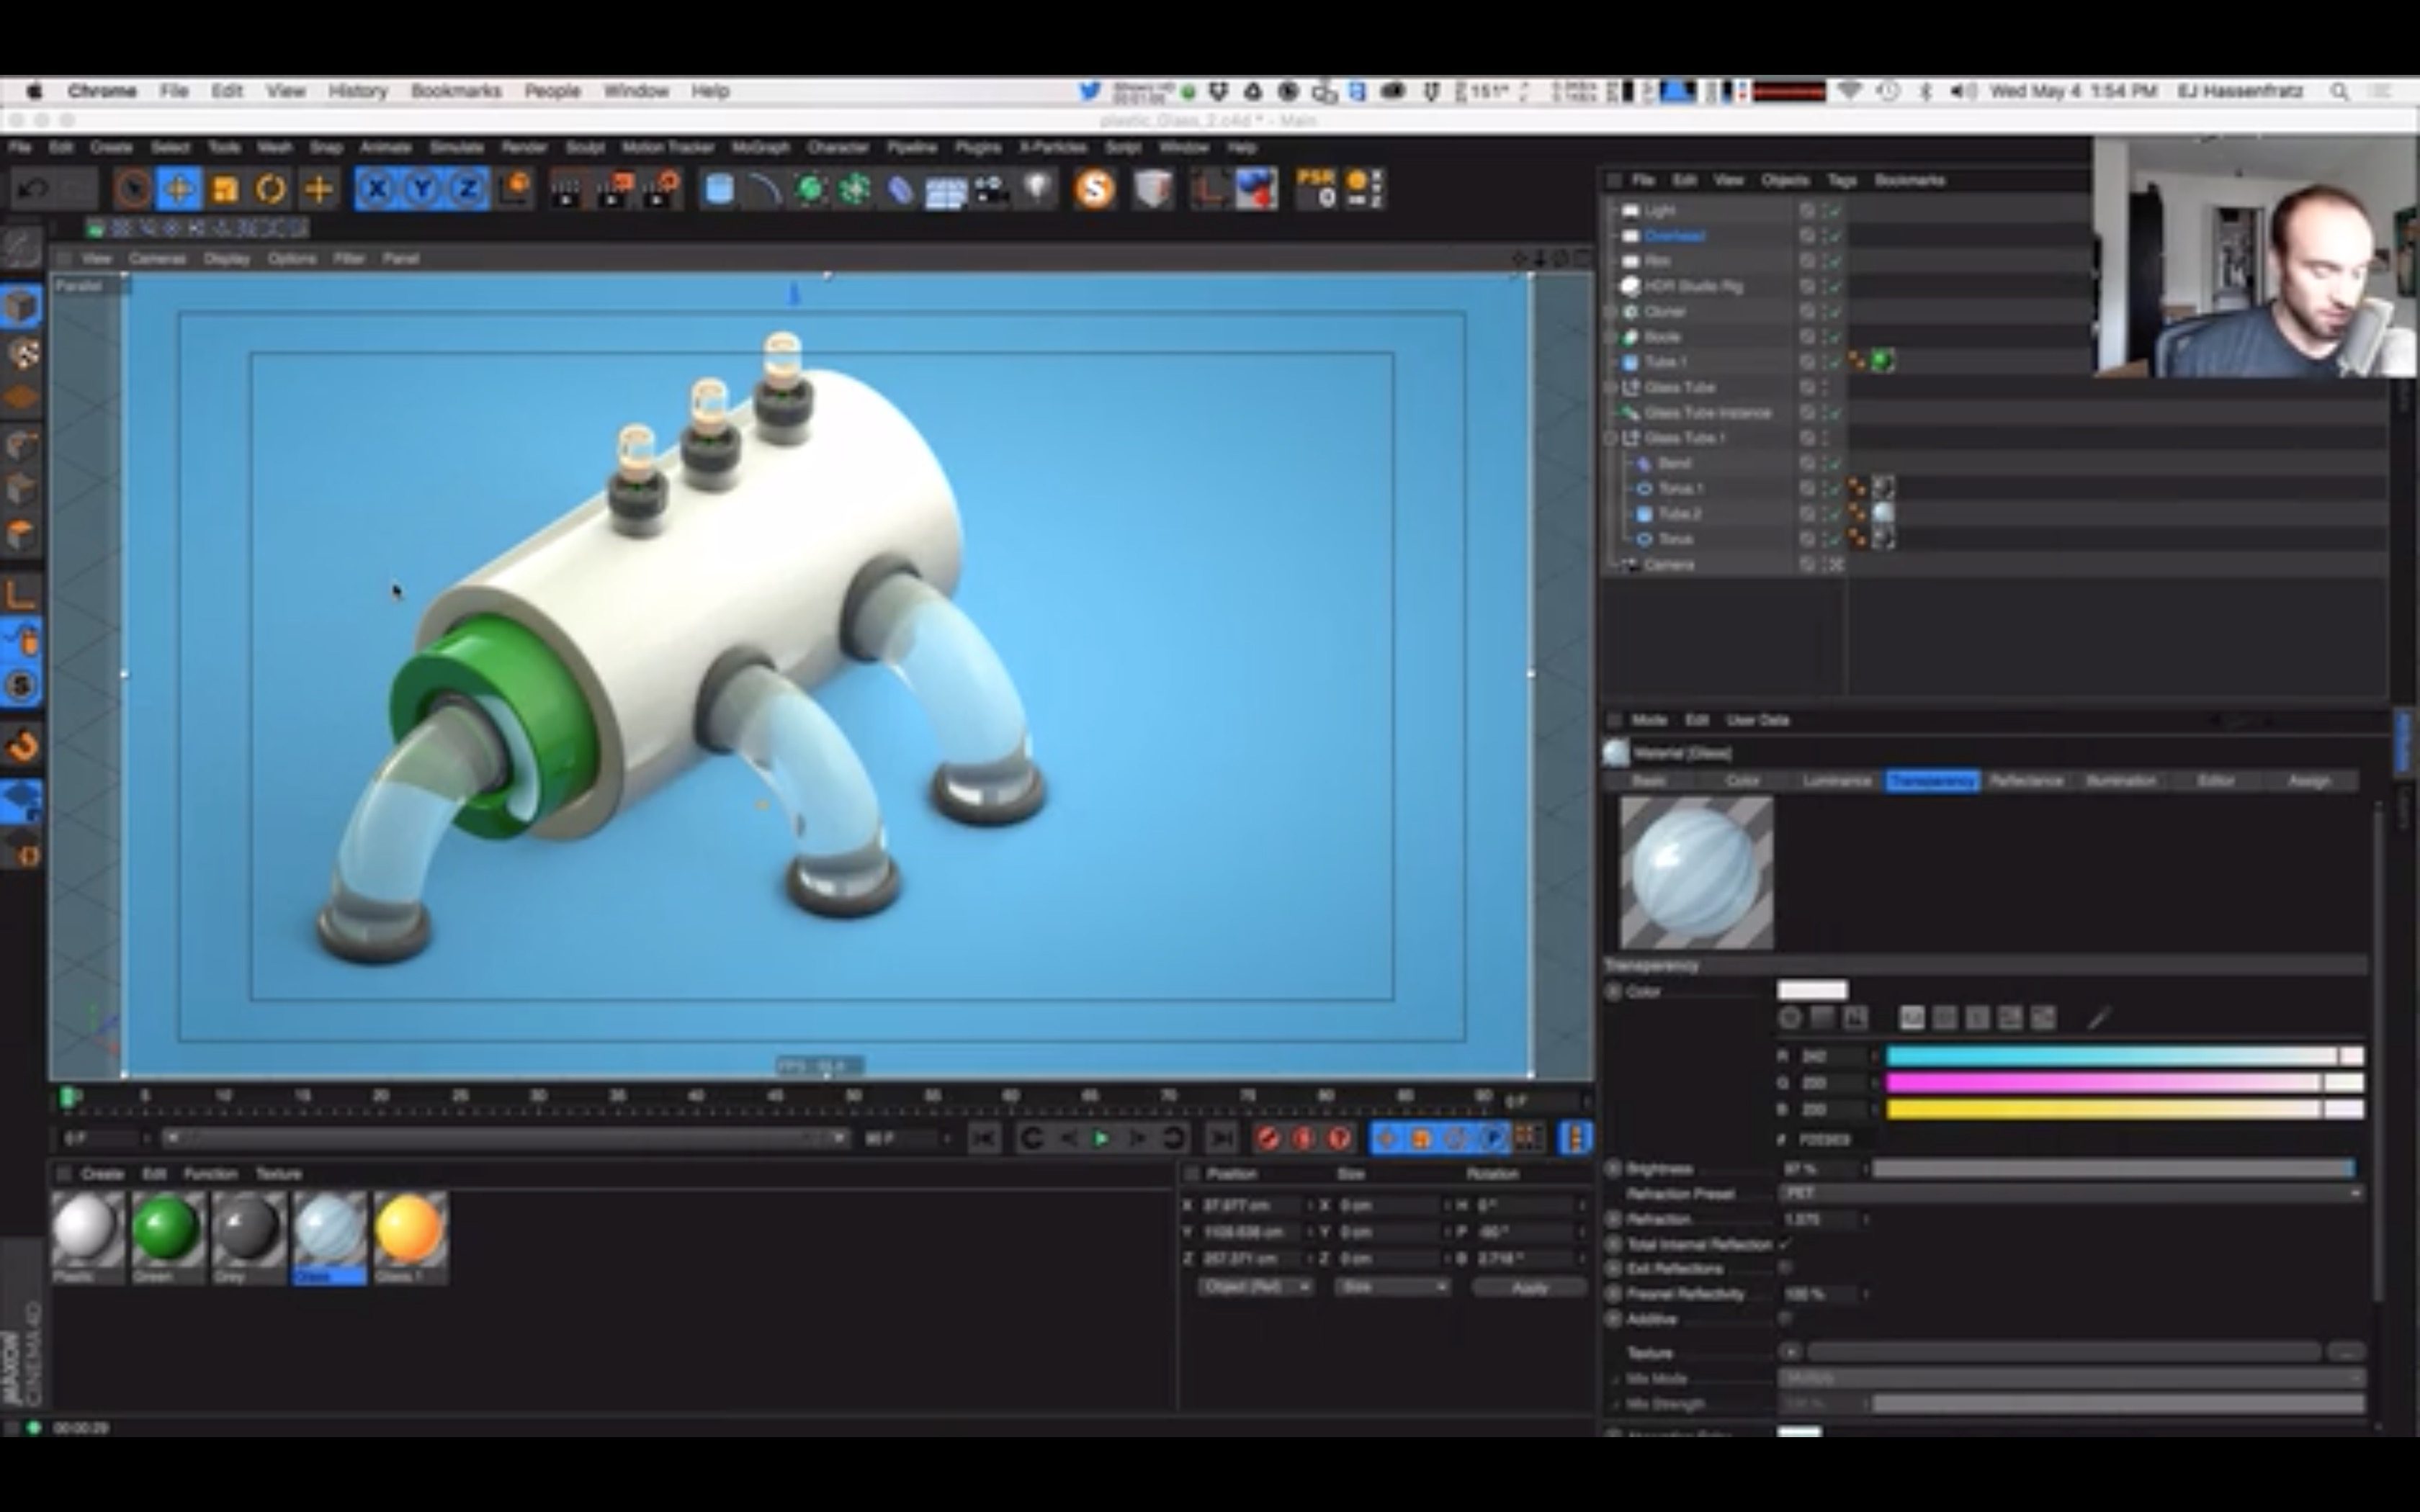Viewport: 2420px width, 1512px height.
Task: Open the Mix Mode dropdown
Action: coord(2071,1378)
